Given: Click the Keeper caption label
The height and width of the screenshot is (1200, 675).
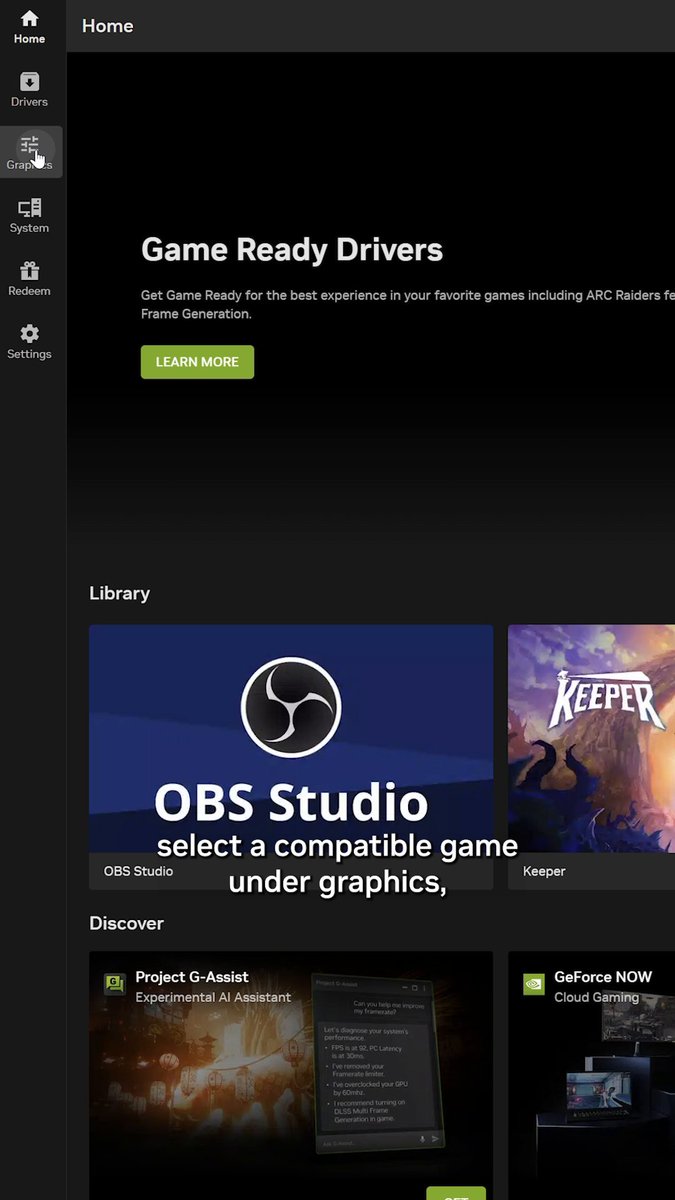Looking at the screenshot, I should coord(544,871).
